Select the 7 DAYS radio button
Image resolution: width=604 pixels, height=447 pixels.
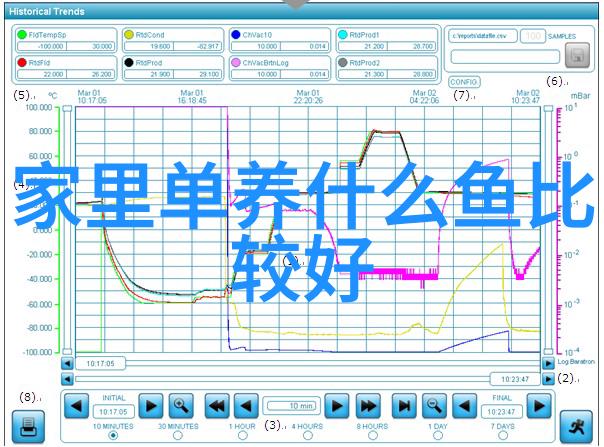pos(503,435)
